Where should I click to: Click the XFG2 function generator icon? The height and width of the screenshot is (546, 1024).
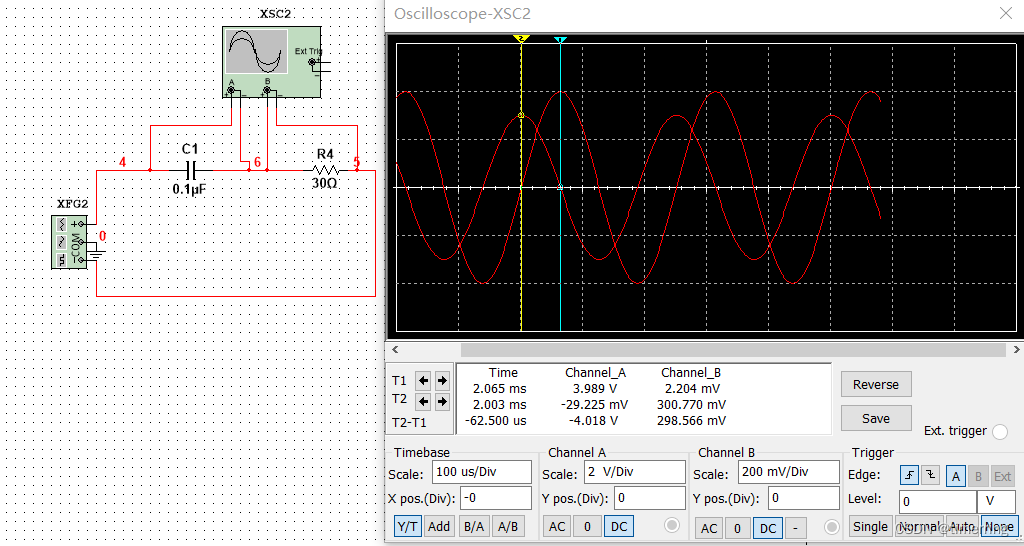(x=69, y=242)
